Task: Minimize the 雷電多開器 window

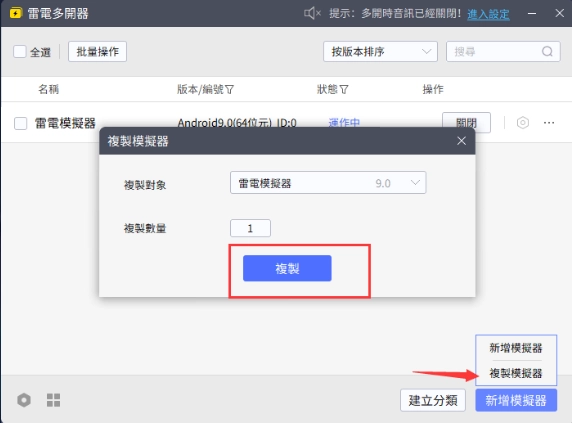Action: click(x=532, y=13)
